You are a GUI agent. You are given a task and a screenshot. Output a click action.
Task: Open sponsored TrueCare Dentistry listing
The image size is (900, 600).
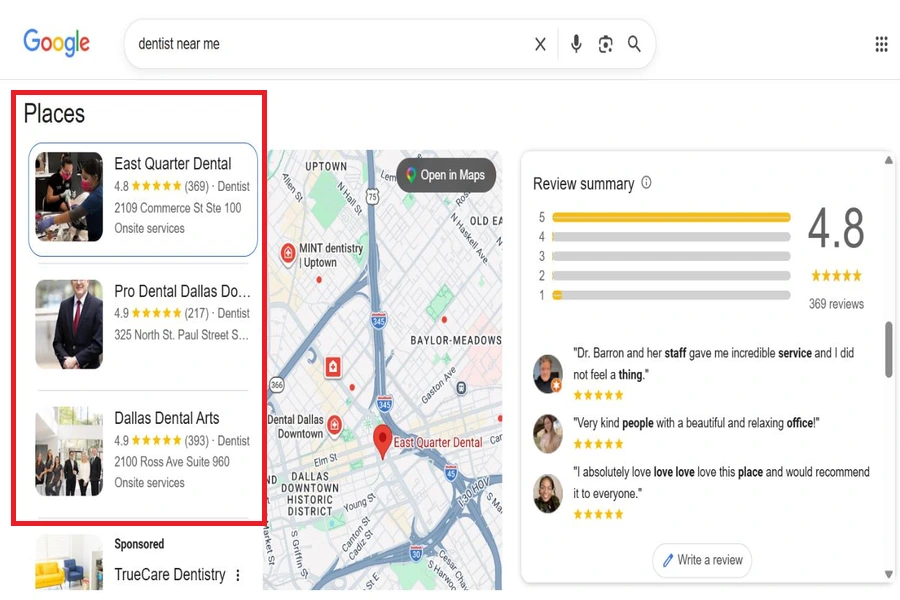click(x=169, y=575)
